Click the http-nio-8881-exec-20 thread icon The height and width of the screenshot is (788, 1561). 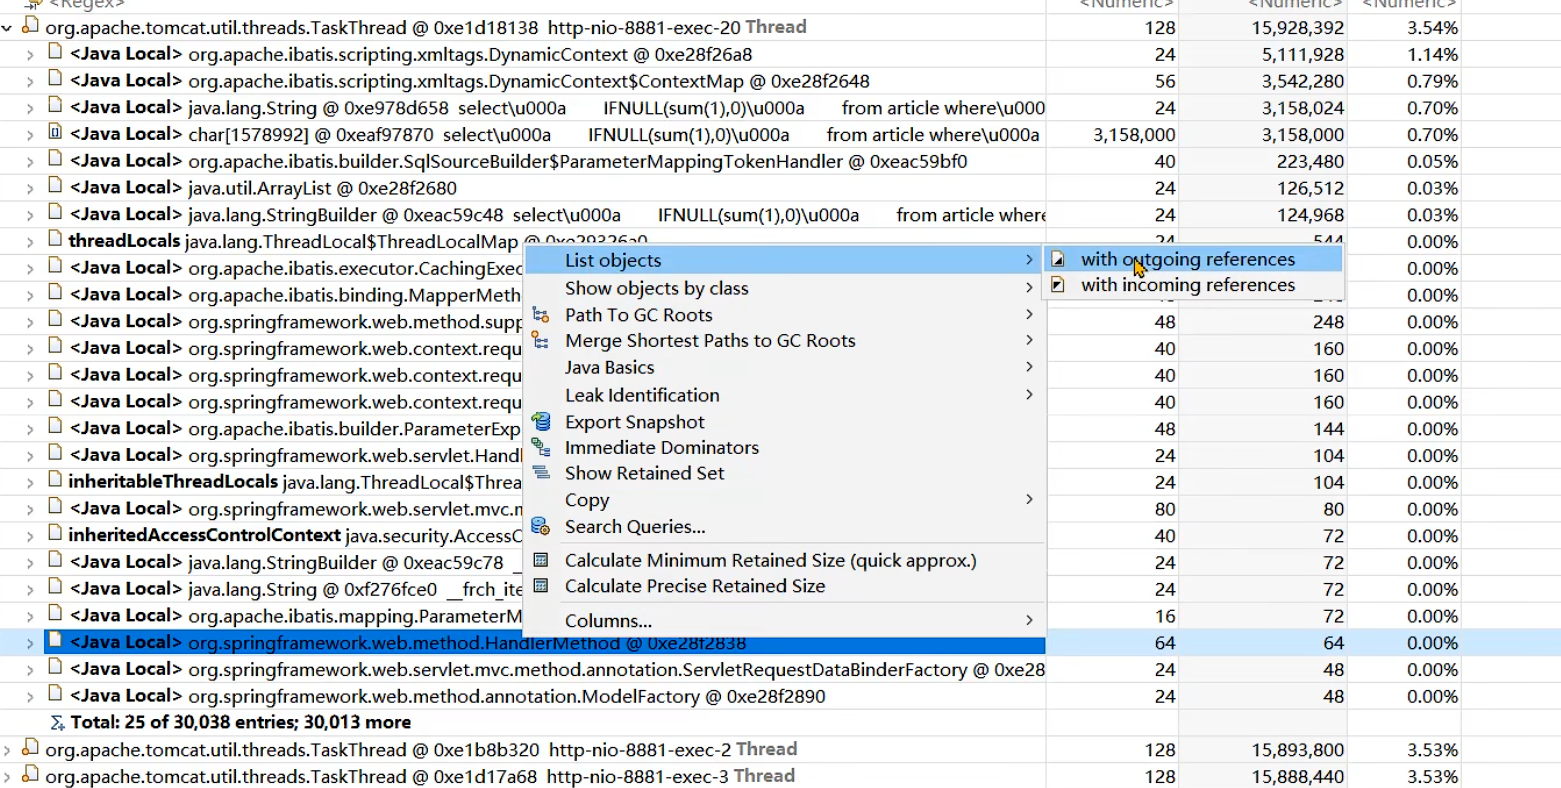click(29, 27)
